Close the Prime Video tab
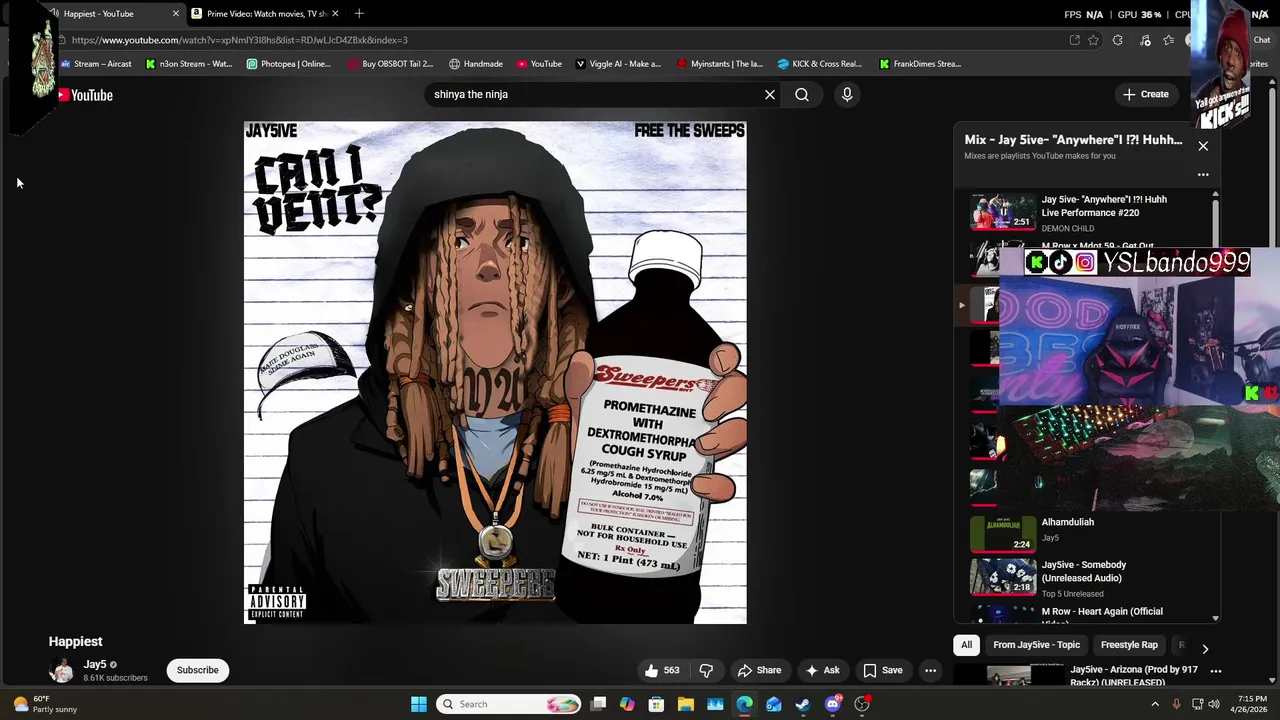This screenshot has width=1280, height=720. coord(335,14)
